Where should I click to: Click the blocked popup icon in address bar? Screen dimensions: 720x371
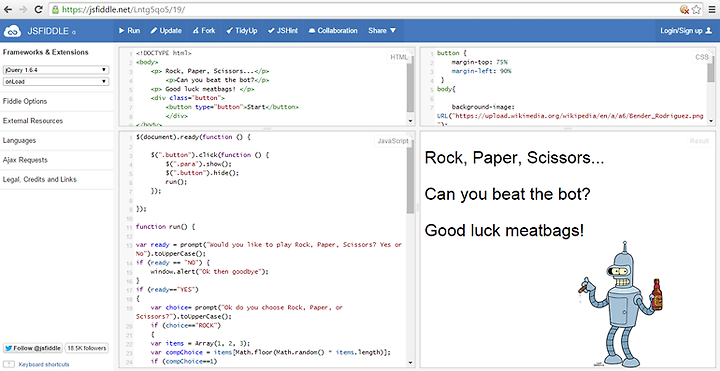tap(684, 9)
